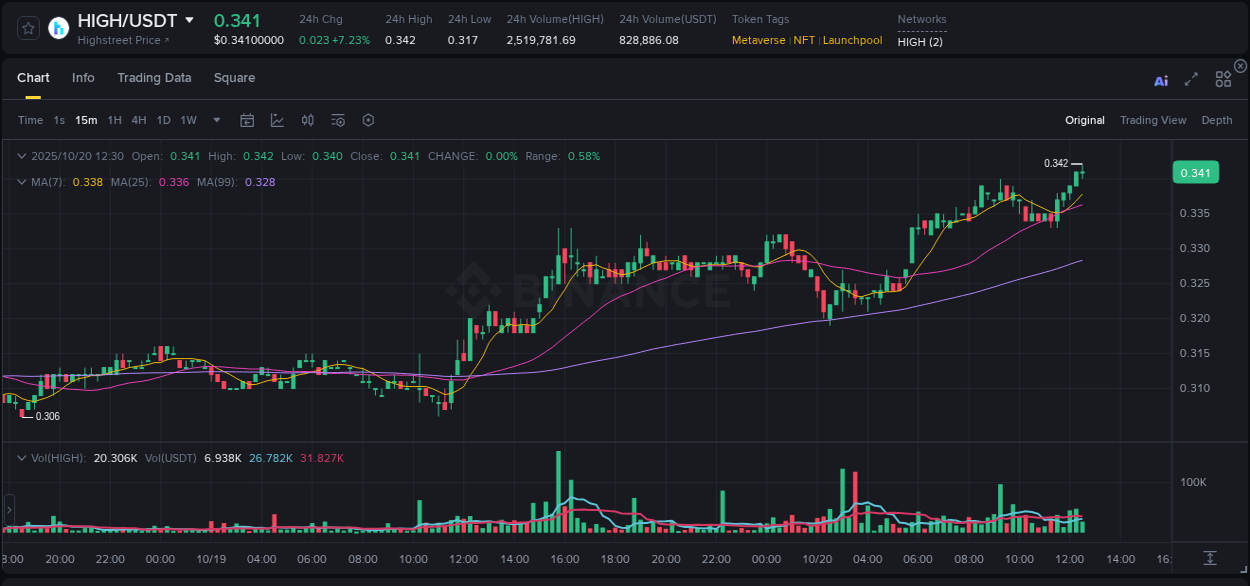Switch to the Trading Data tab
The image size is (1250, 586).
(154, 77)
